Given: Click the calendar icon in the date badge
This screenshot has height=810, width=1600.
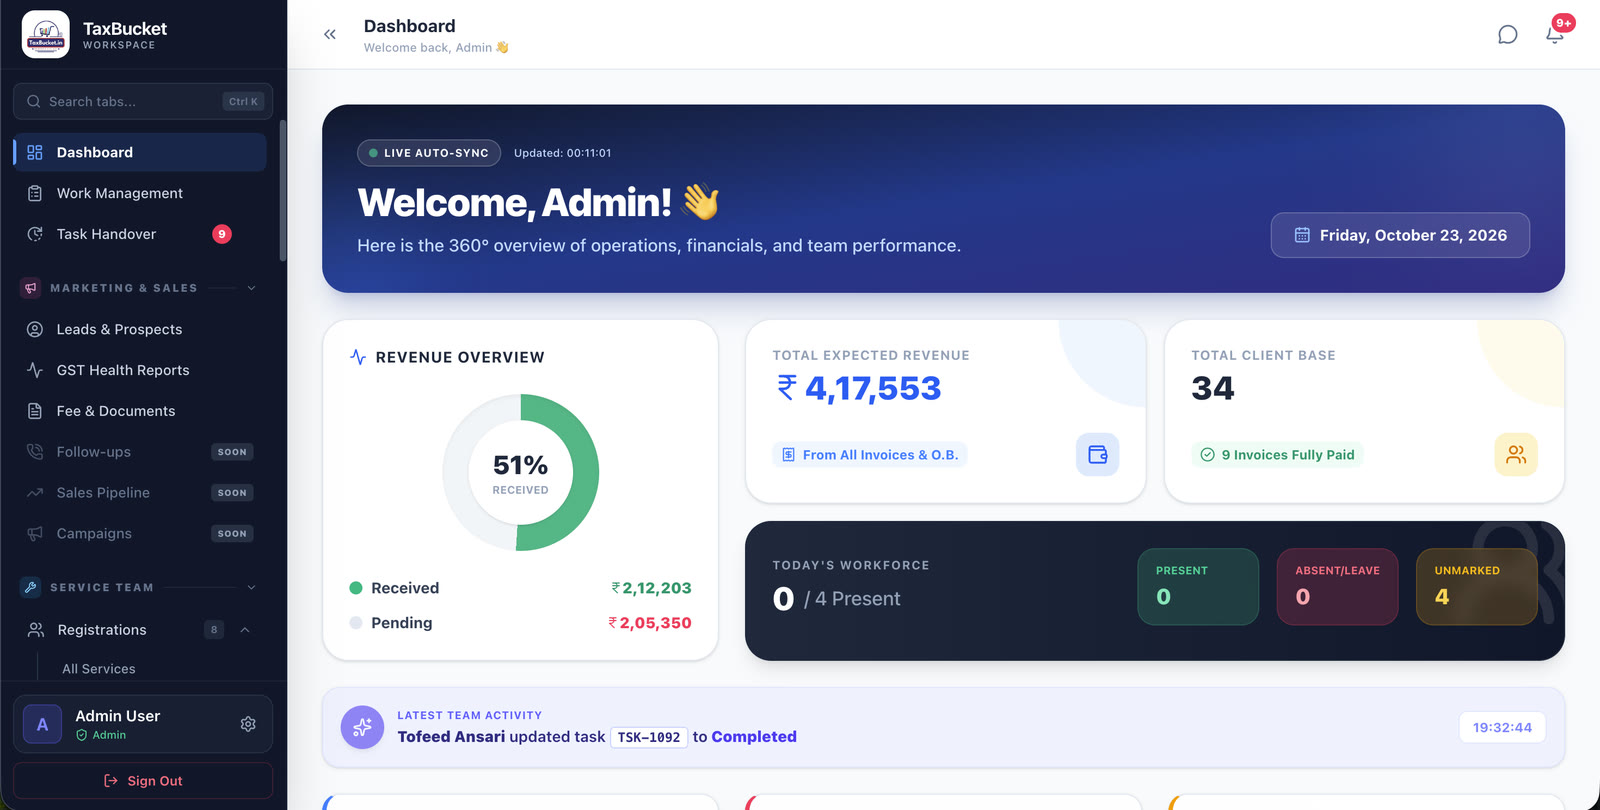Looking at the screenshot, I should [1302, 235].
